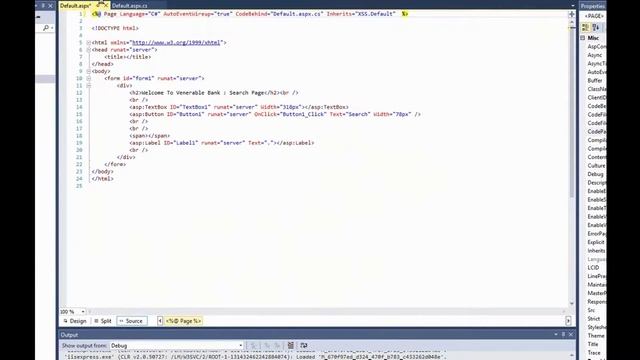Click the asp:Button Button1 line in code
Image resolution: width=640 pixels, height=360 pixels.
[x=275, y=114]
